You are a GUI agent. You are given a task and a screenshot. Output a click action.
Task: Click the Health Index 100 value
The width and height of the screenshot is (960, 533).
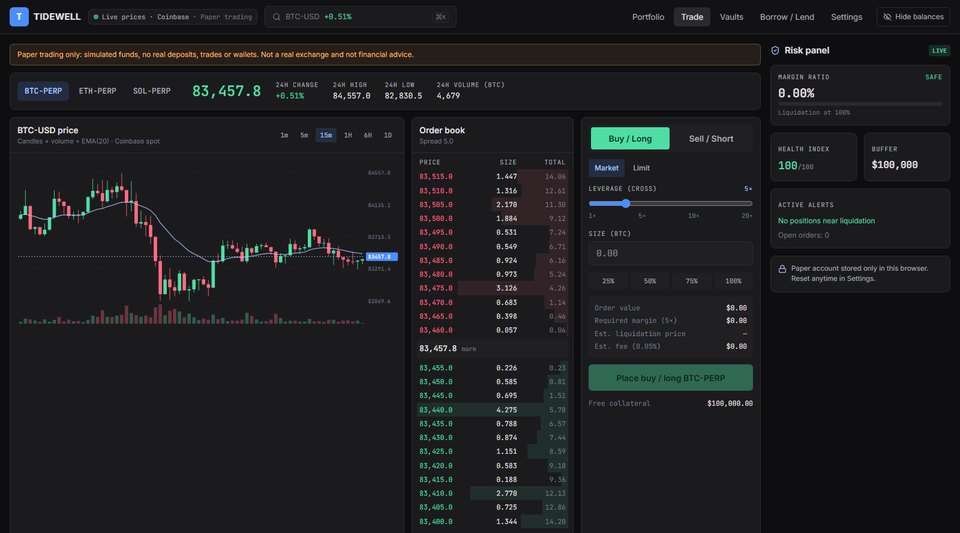(x=787, y=166)
